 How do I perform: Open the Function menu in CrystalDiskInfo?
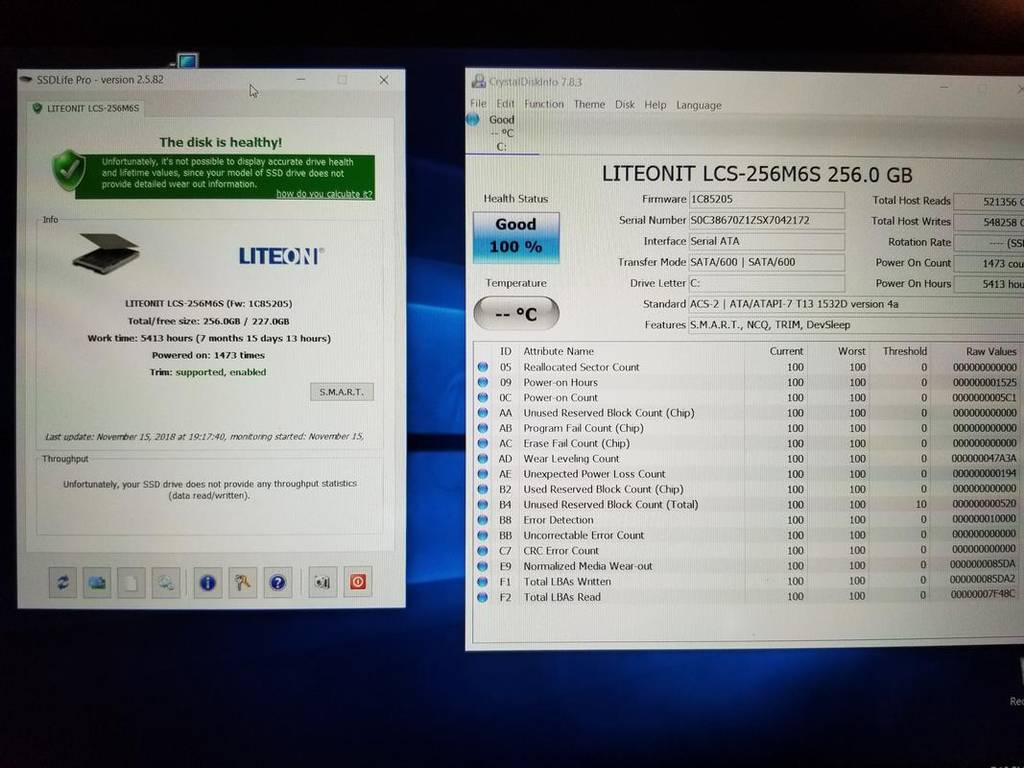click(x=543, y=104)
